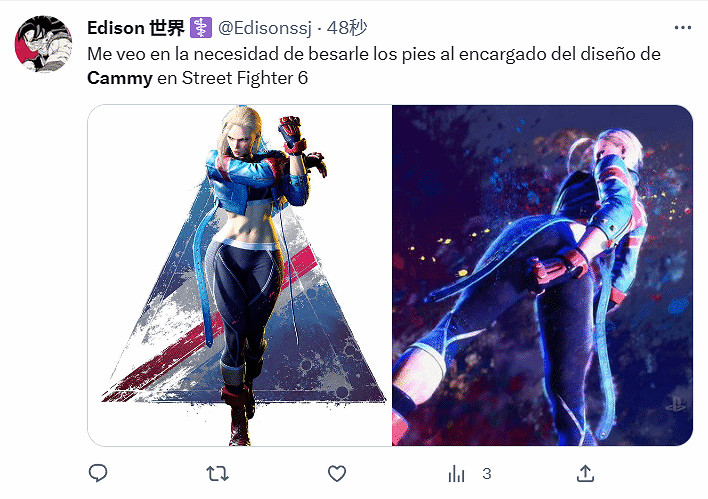Open Edison's profile avatar picture
The height and width of the screenshot is (499, 708).
(x=43, y=44)
